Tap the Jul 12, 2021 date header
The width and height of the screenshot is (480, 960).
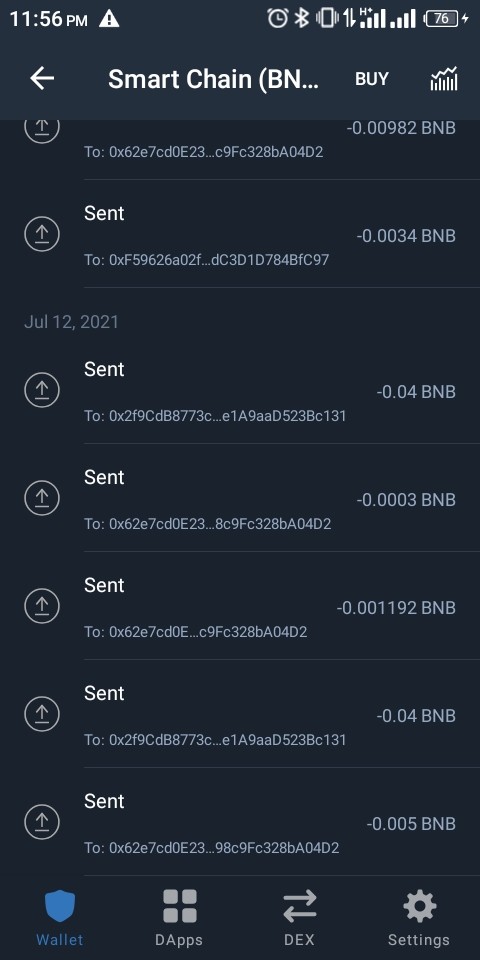point(71,322)
